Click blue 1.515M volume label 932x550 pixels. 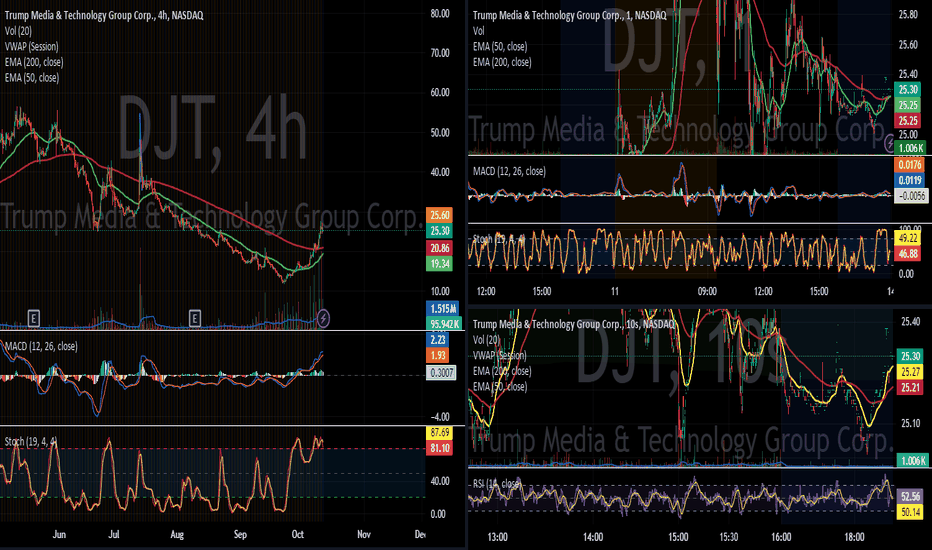[x=443, y=309]
